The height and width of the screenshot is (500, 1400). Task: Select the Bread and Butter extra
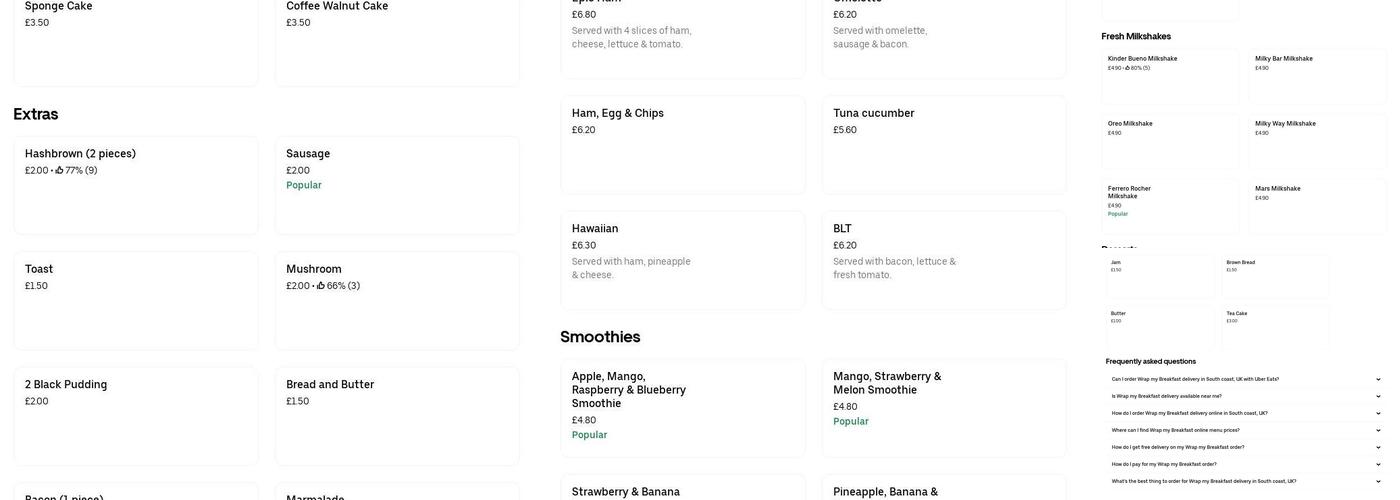pos(397,415)
